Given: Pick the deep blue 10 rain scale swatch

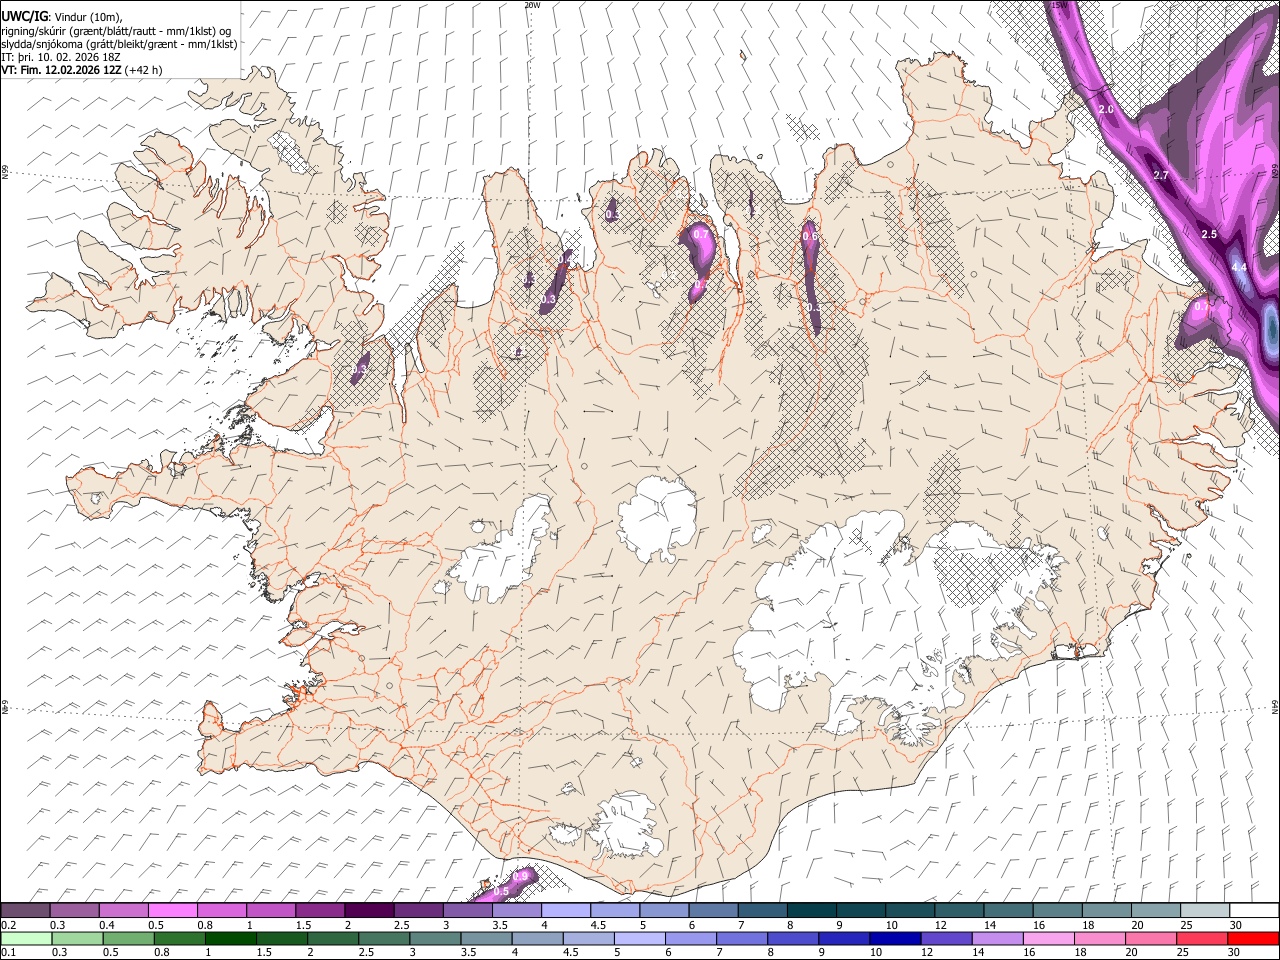Looking at the screenshot, I should point(895,938).
